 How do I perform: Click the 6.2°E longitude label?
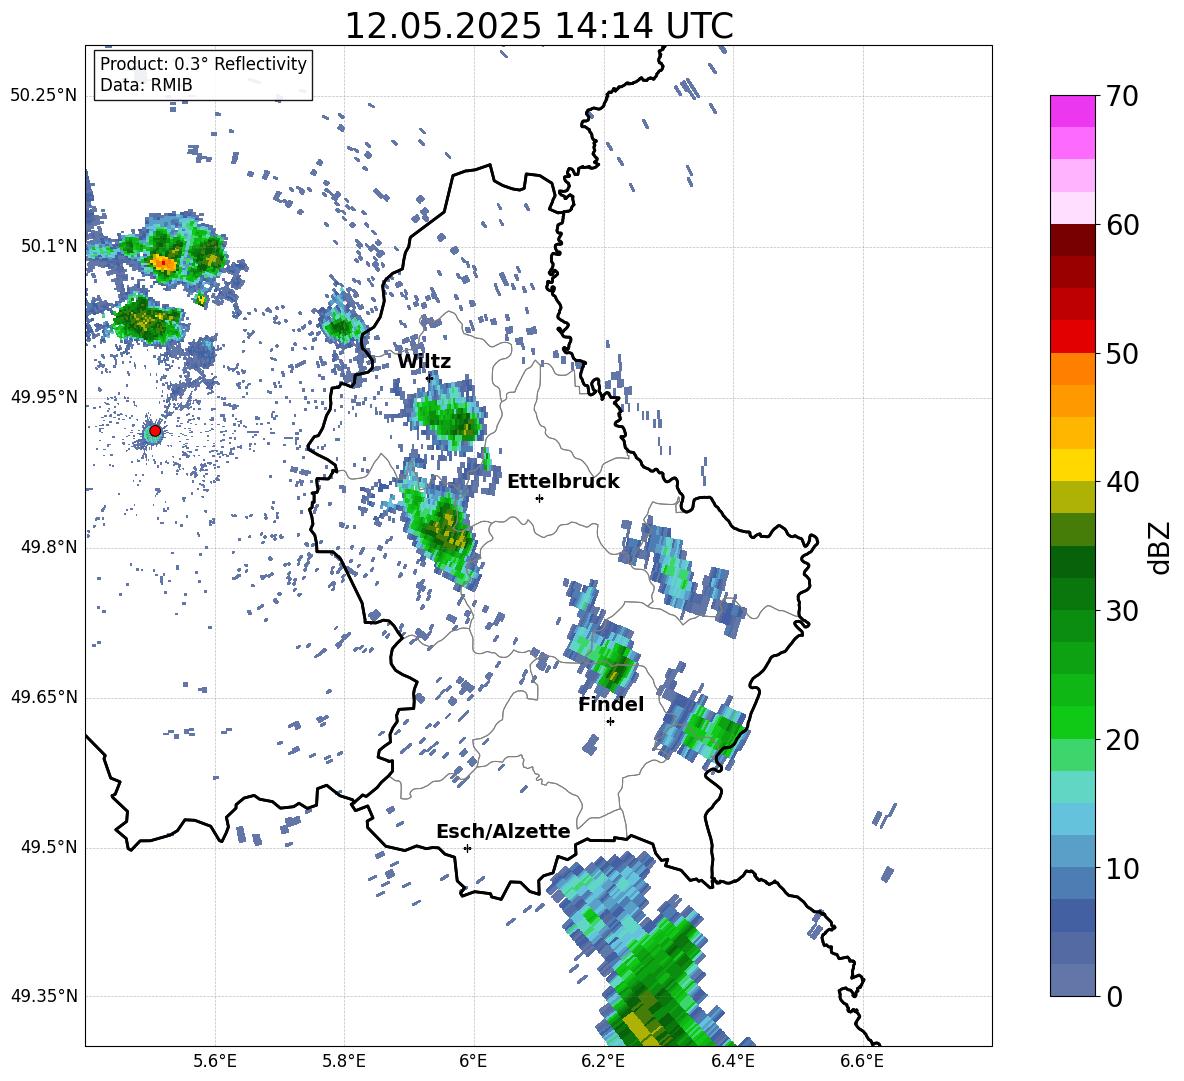point(603,1061)
